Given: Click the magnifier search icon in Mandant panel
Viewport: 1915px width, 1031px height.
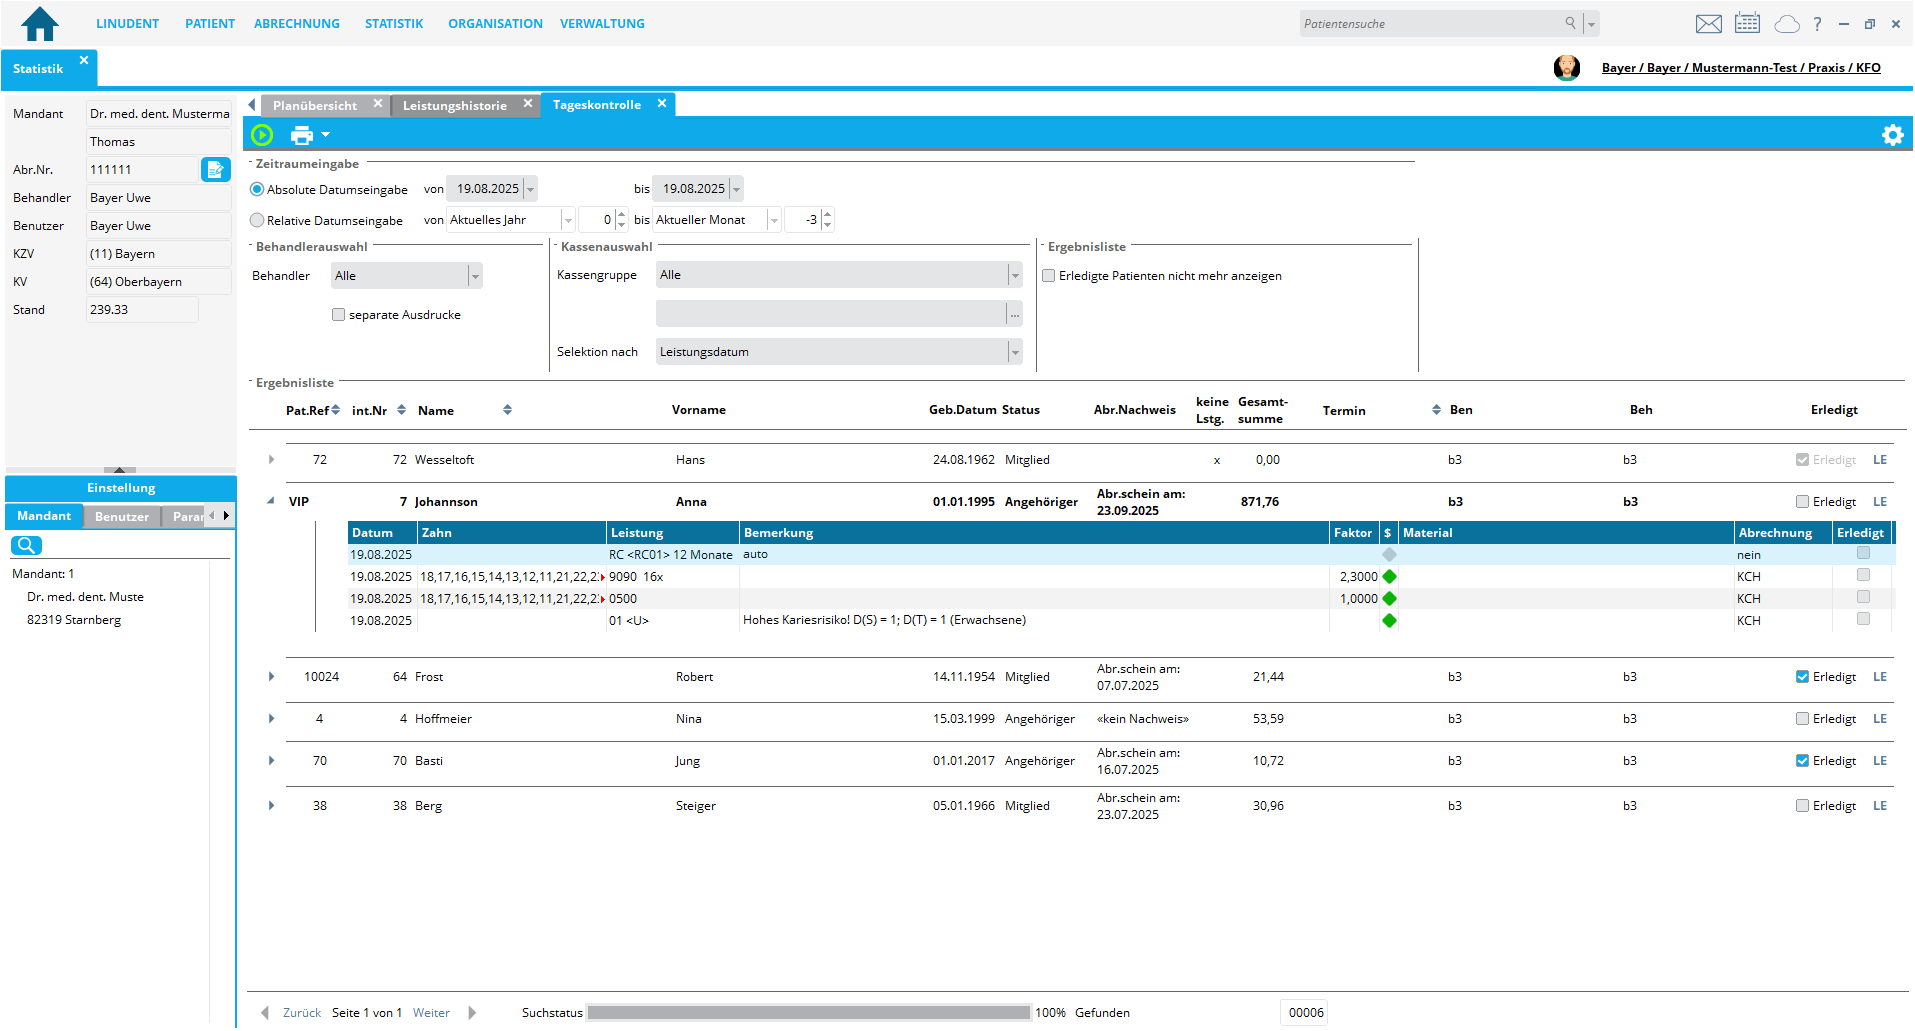Looking at the screenshot, I should pos(26,545).
